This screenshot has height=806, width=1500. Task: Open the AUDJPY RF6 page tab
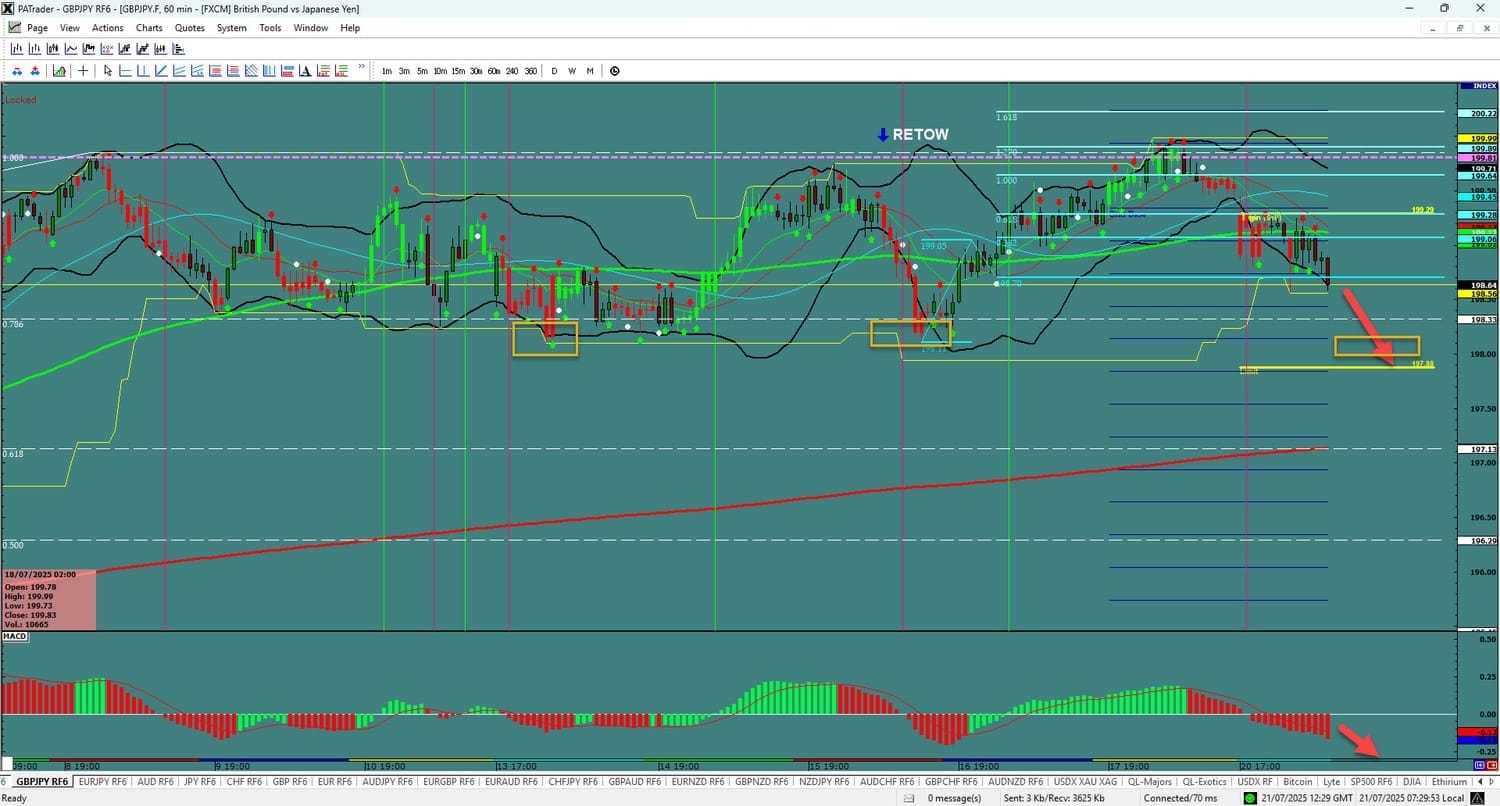[387, 782]
